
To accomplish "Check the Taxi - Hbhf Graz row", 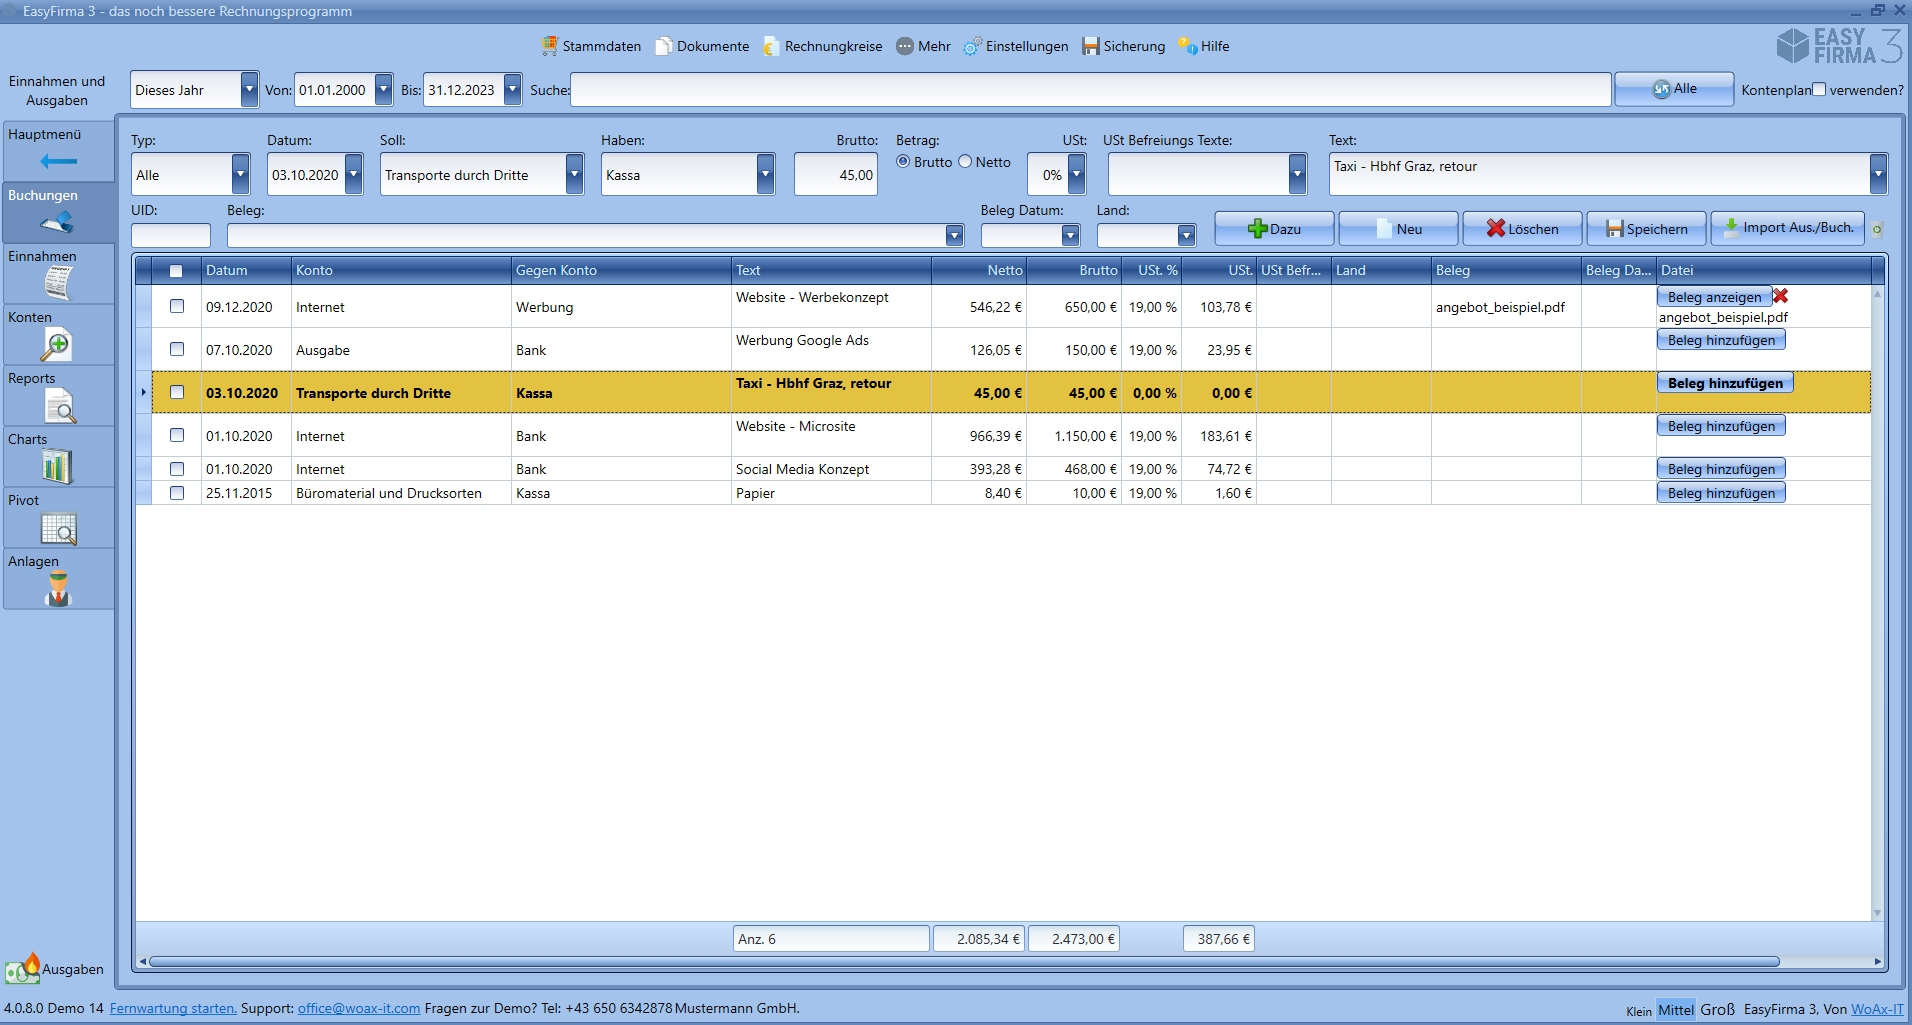I will 177,392.
